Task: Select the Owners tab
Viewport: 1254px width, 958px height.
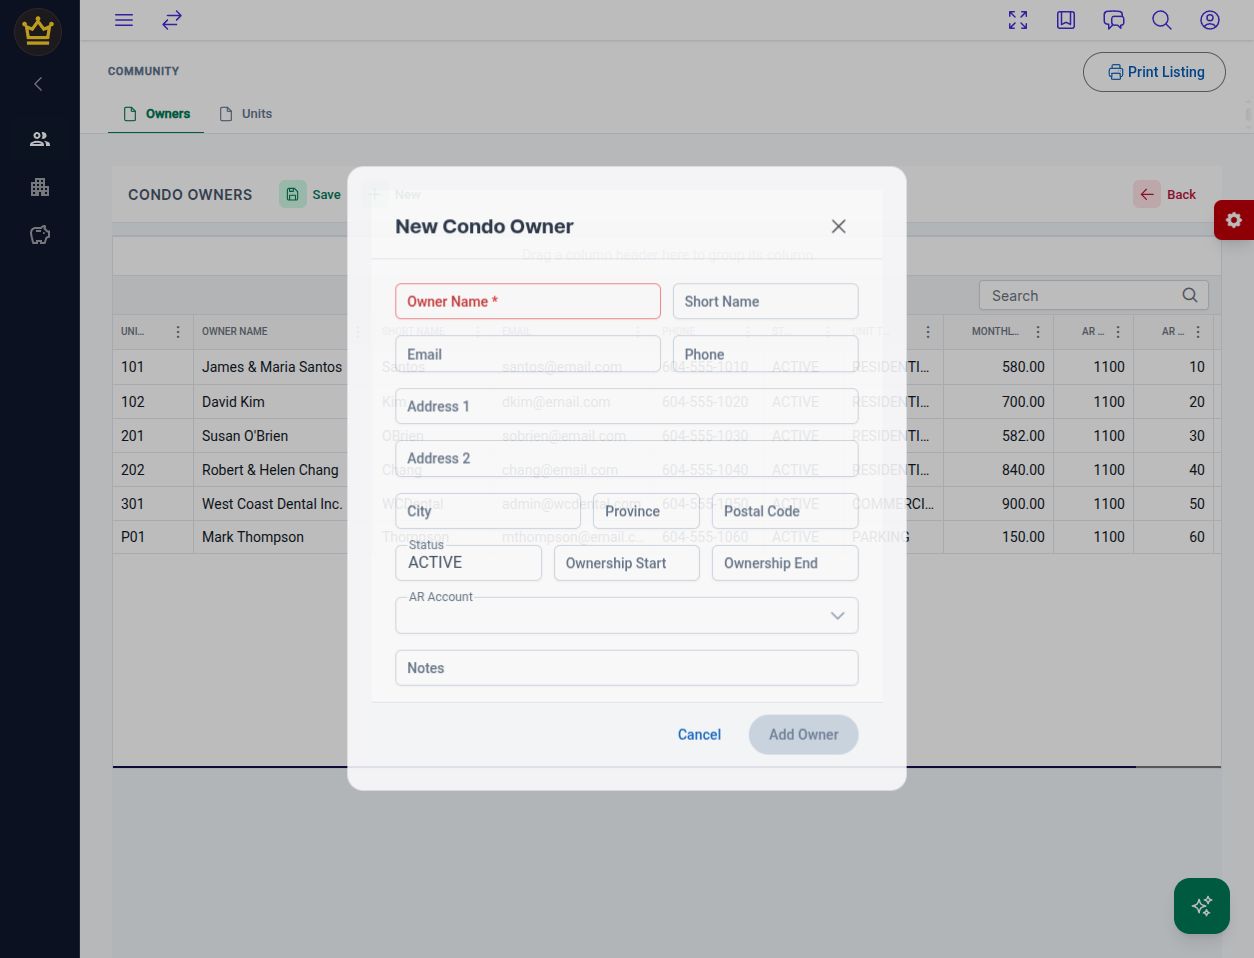Action: (156, 114)
